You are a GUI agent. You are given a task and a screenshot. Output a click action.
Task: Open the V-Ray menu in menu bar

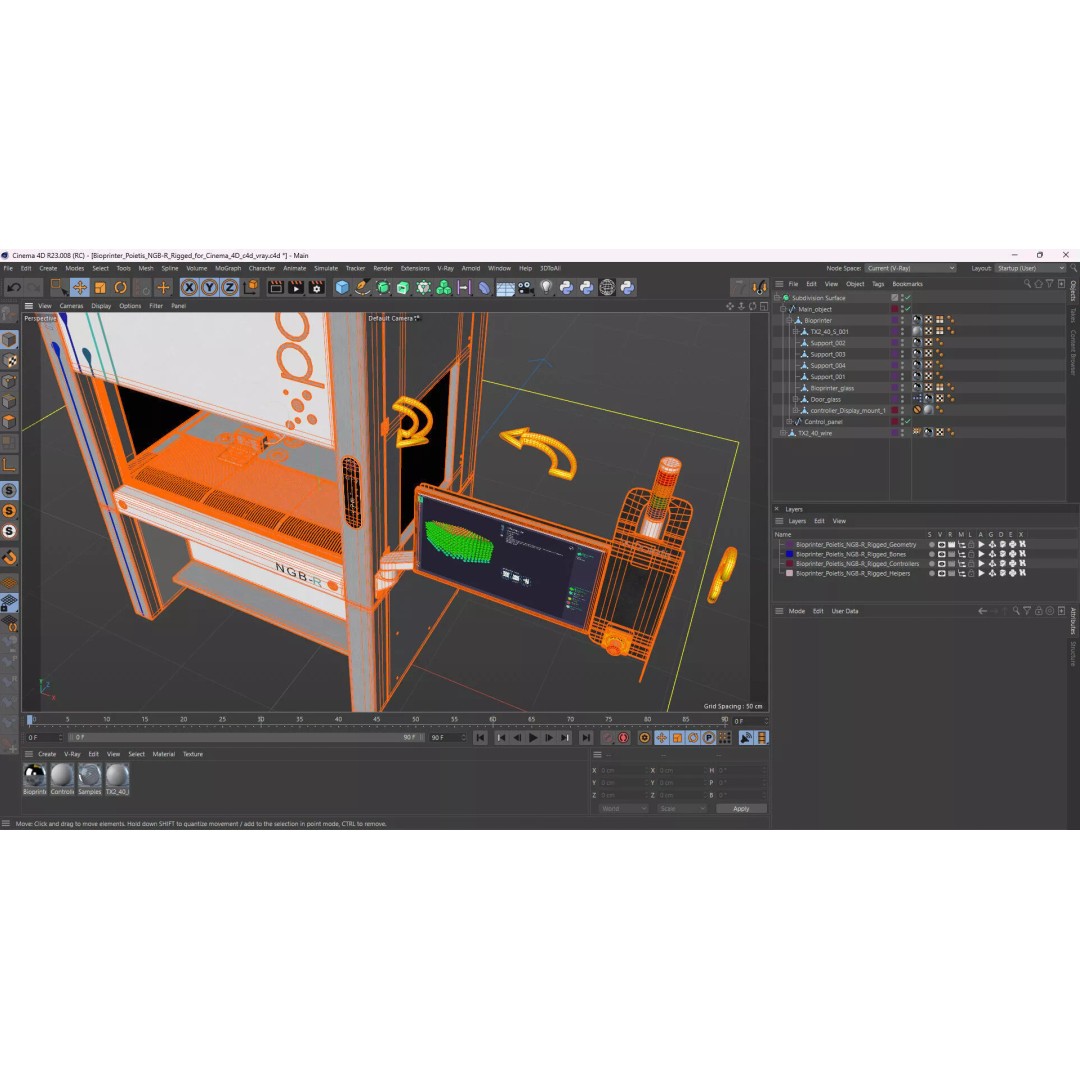point(446,269)
